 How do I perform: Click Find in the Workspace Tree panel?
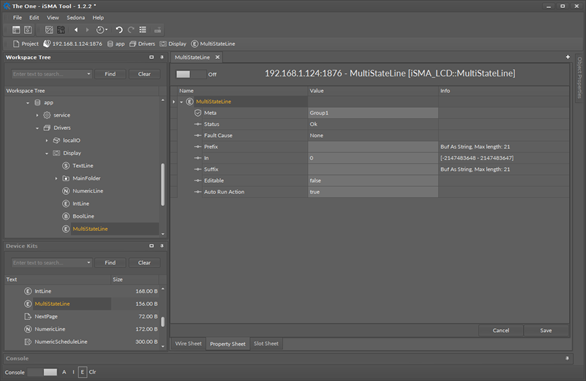click(x=110, y=74)
